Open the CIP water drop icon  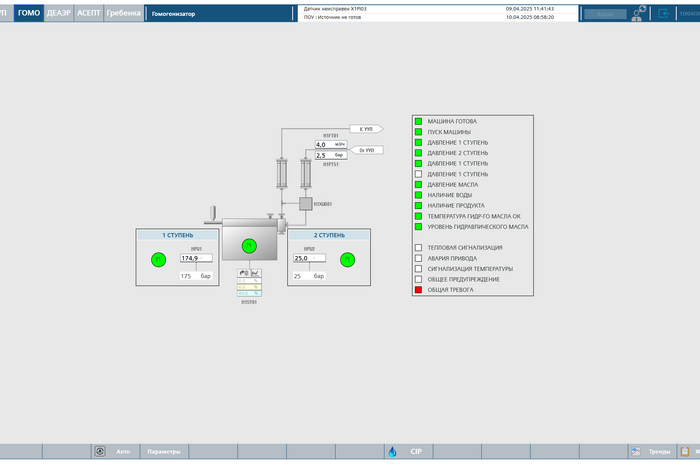392,452
